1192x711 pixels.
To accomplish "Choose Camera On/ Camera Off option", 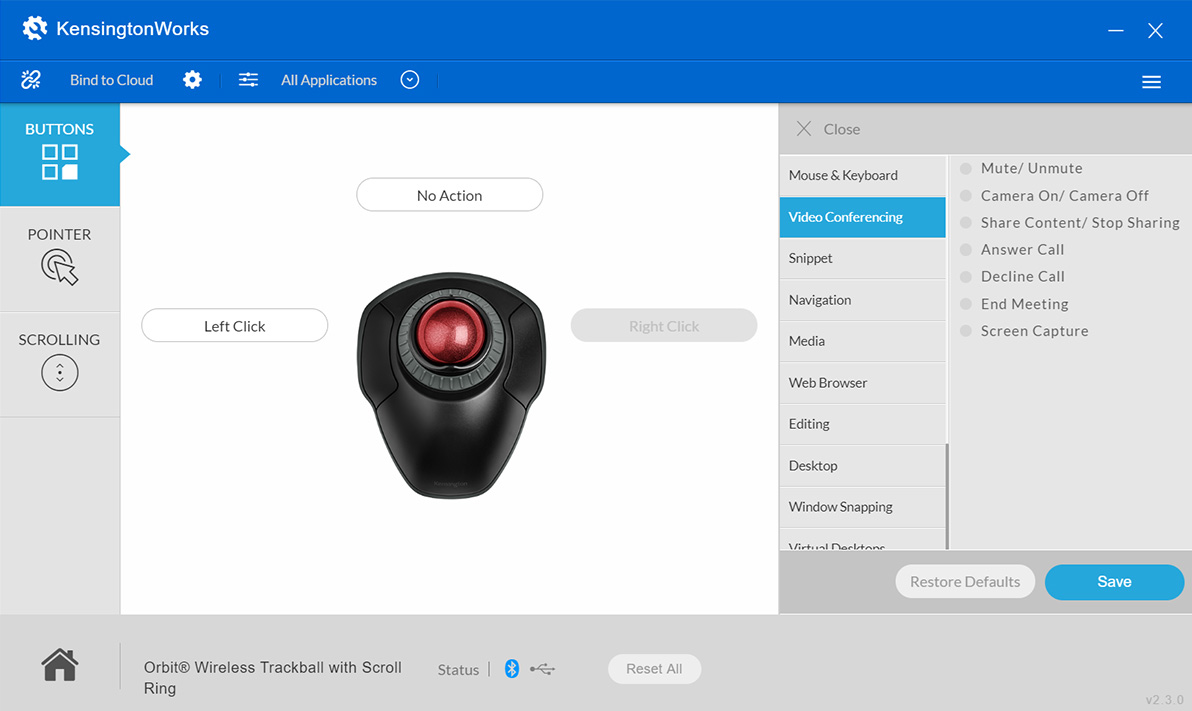I will (x=966, y=195).
